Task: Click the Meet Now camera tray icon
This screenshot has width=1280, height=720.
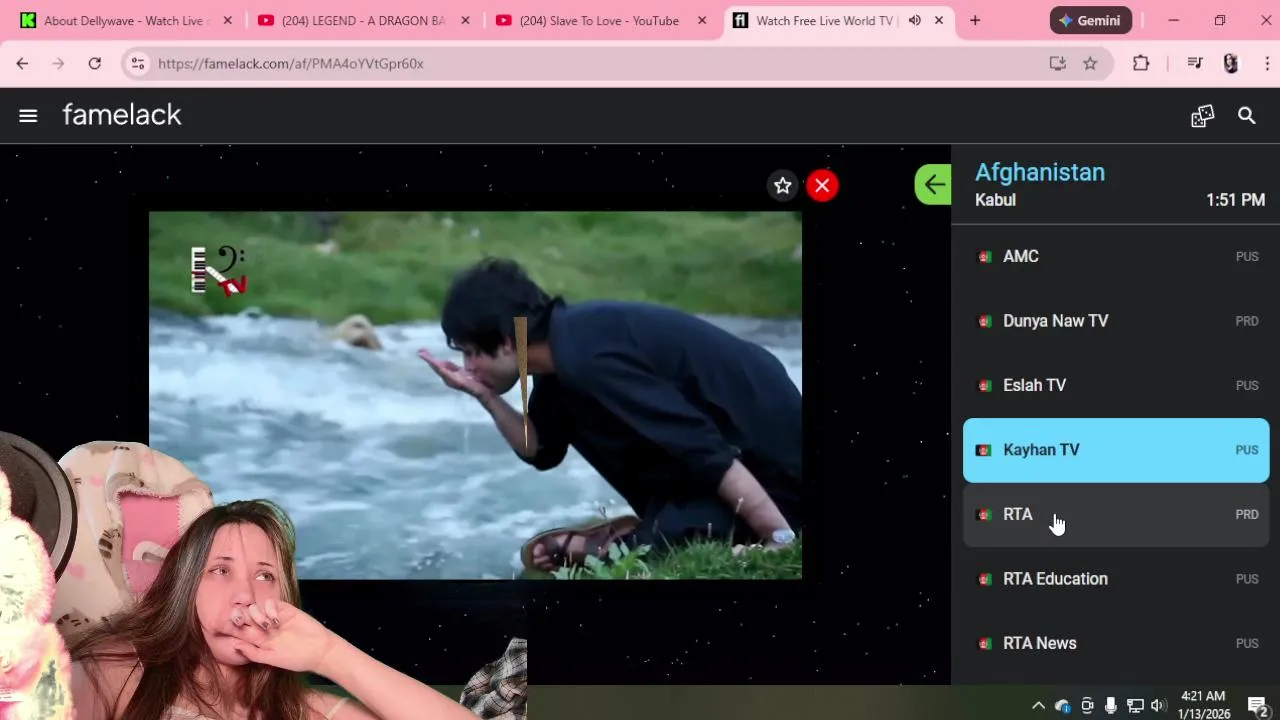Action: (x=1087, y=705)
